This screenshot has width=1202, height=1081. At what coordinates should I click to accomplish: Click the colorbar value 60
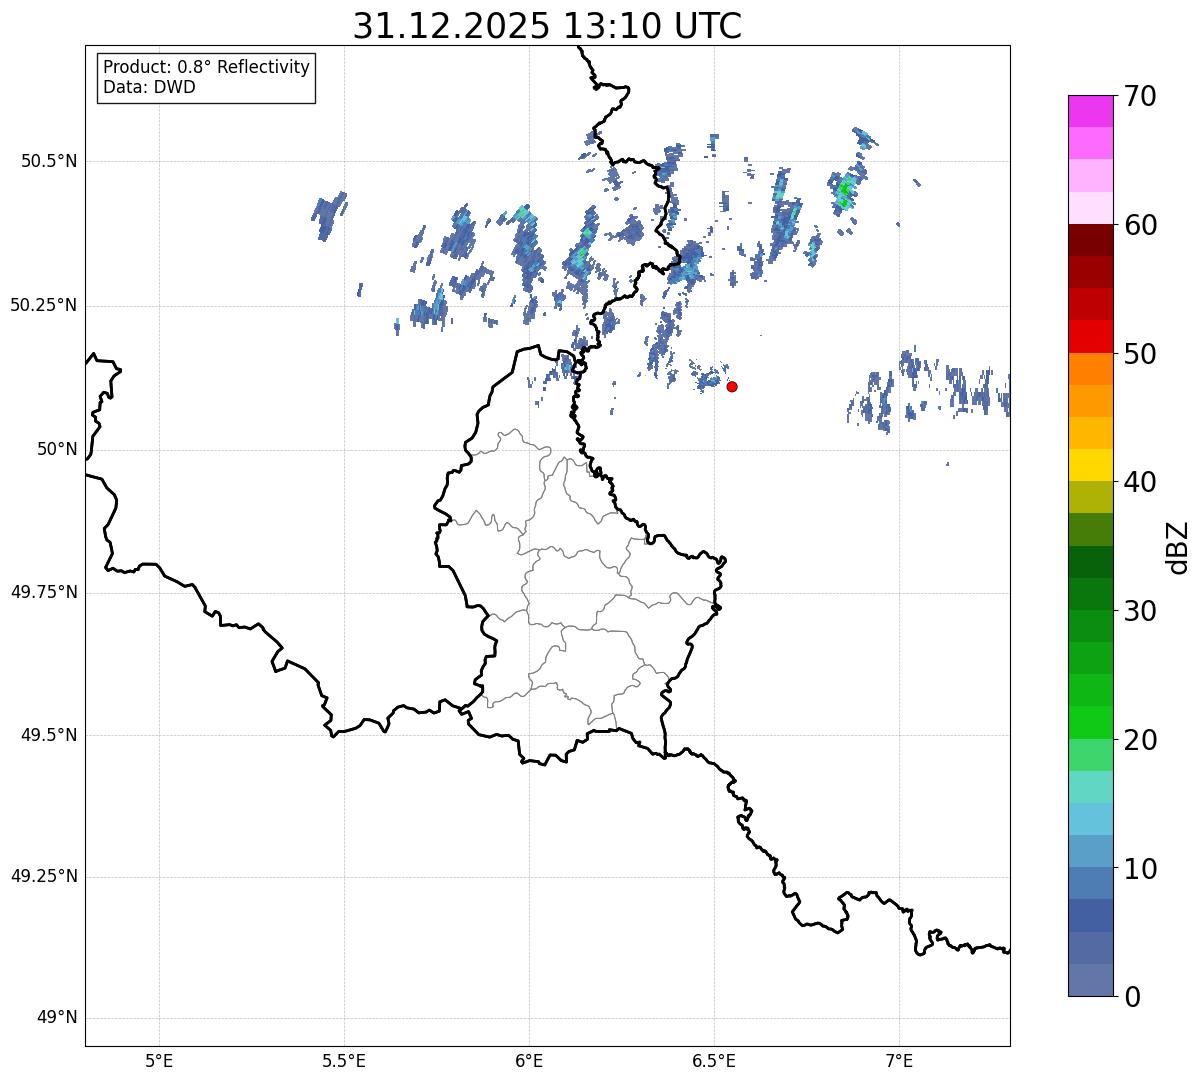pos(1140,225)
